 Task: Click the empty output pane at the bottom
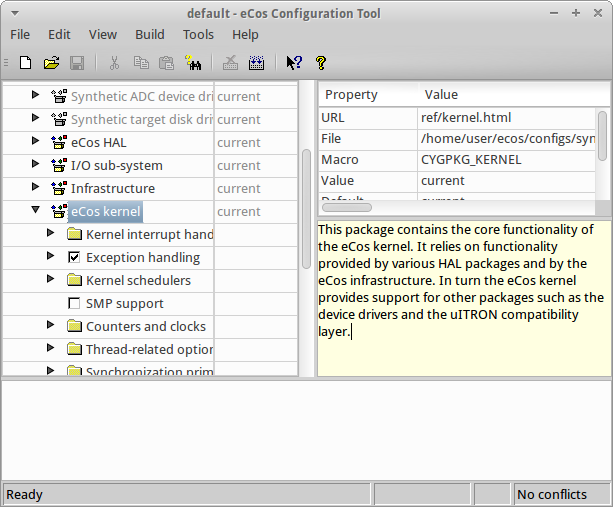point(306,430)
